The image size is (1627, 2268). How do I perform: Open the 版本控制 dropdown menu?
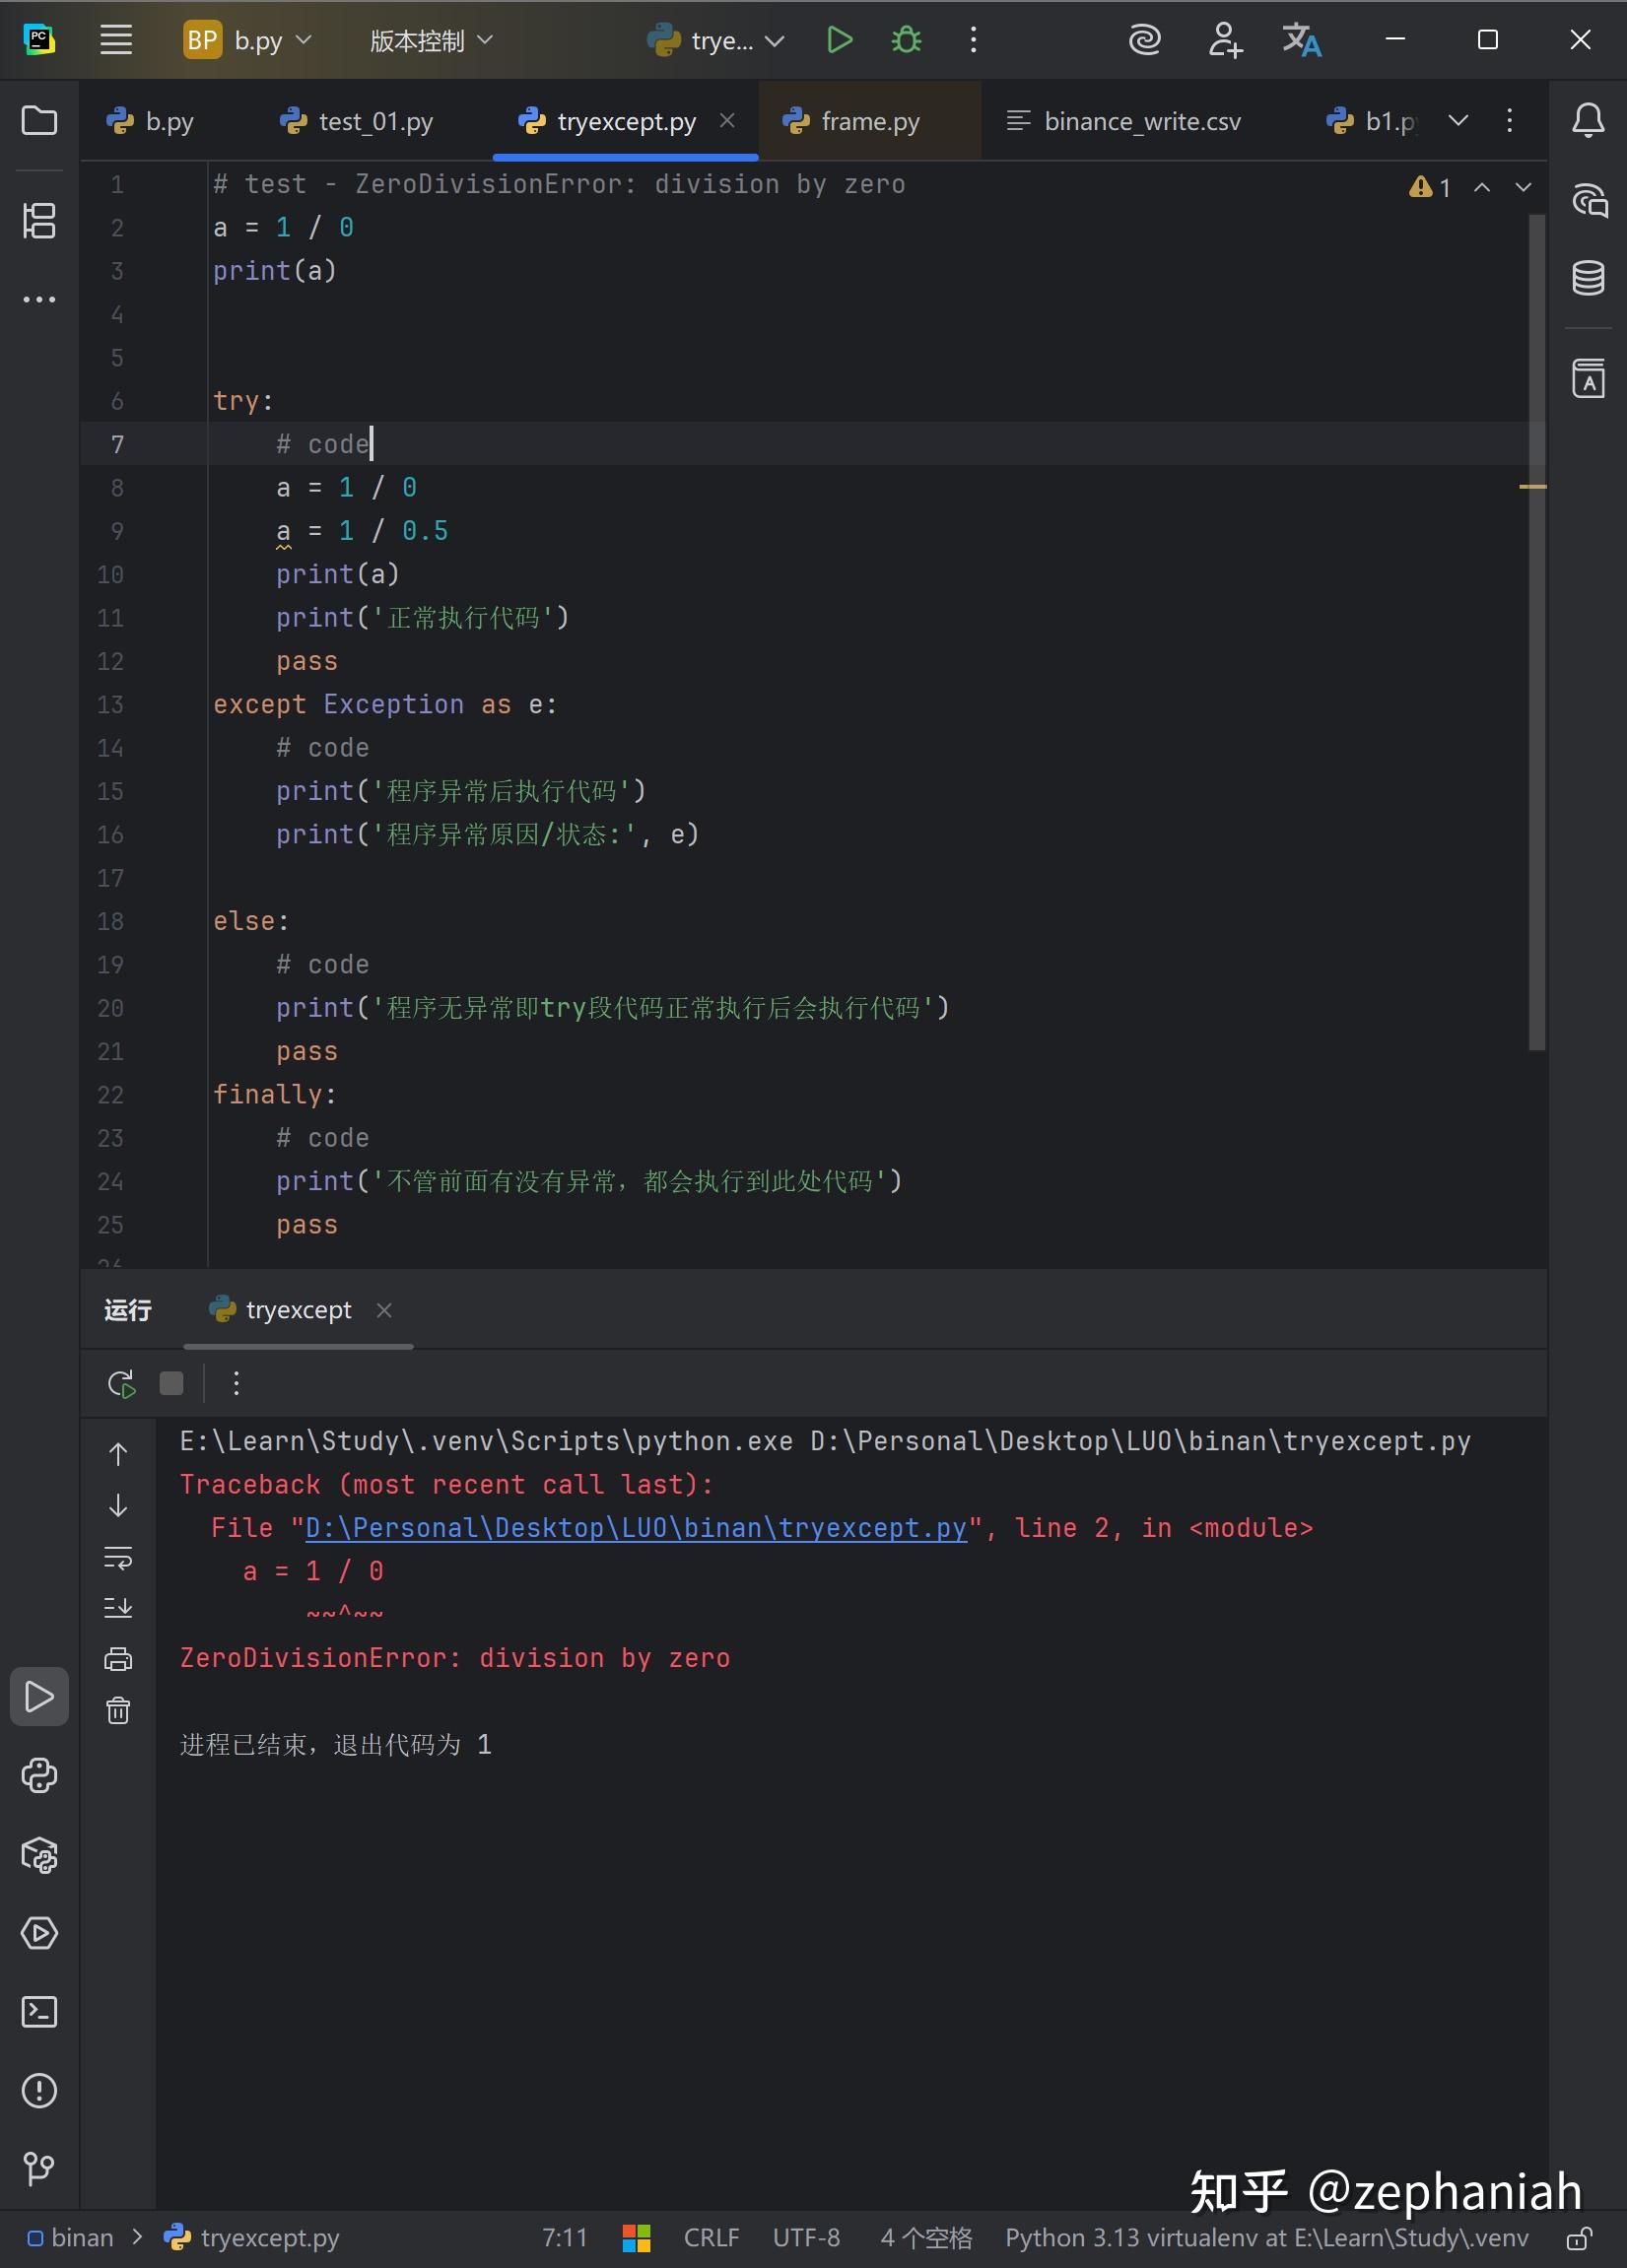click(431, 40)
